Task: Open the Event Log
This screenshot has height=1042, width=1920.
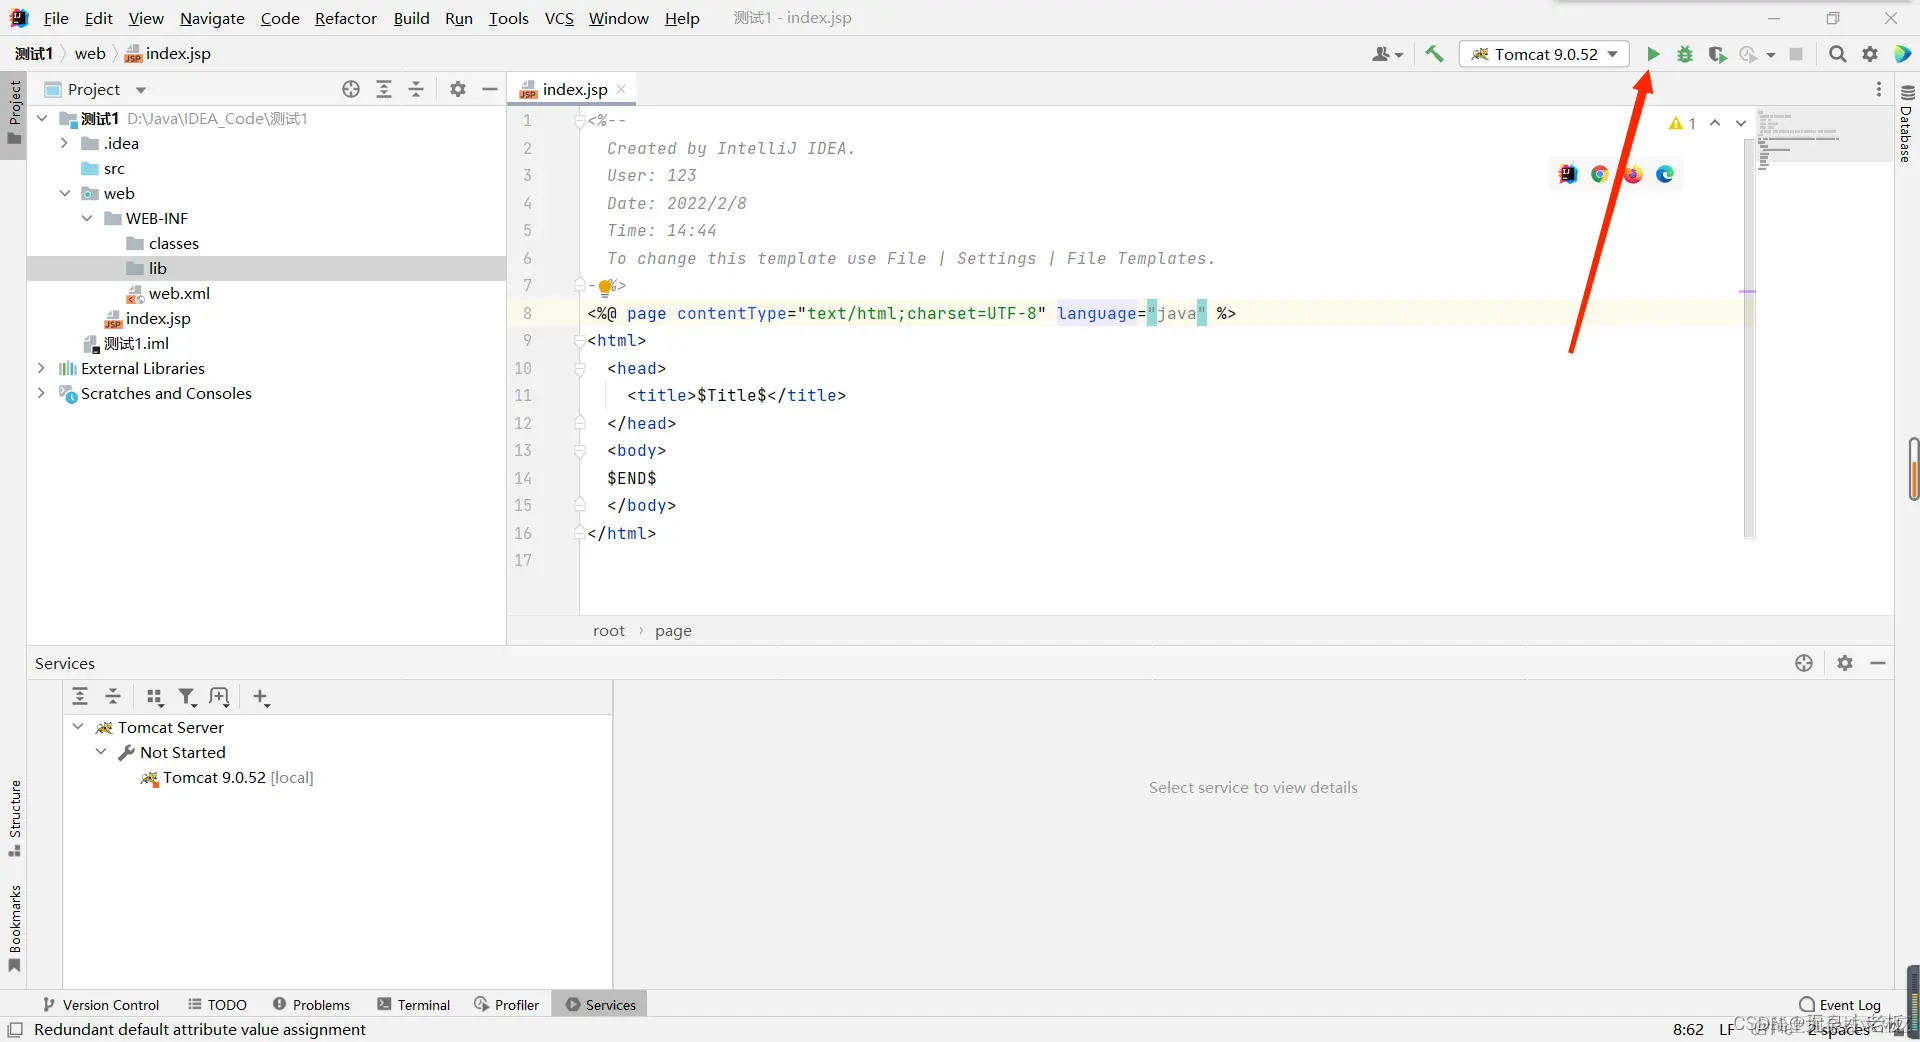Action: click(x=1840, y=1005)
